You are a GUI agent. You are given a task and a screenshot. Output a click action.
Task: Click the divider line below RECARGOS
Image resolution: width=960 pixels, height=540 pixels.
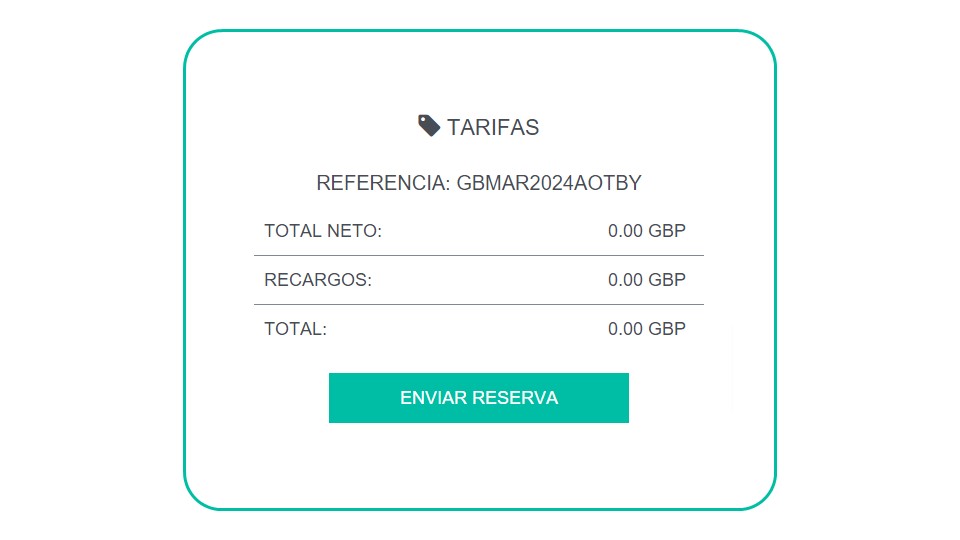tap(479, 304)
